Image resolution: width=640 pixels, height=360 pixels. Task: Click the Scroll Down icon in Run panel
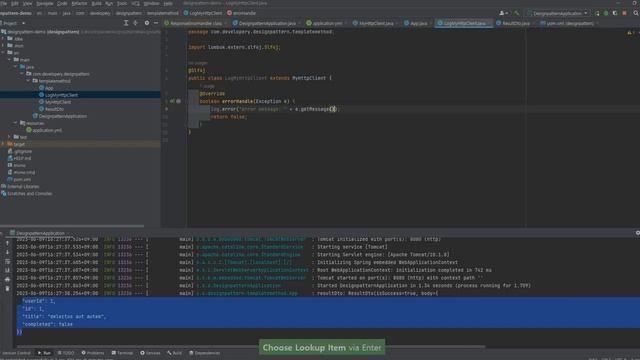7,252
